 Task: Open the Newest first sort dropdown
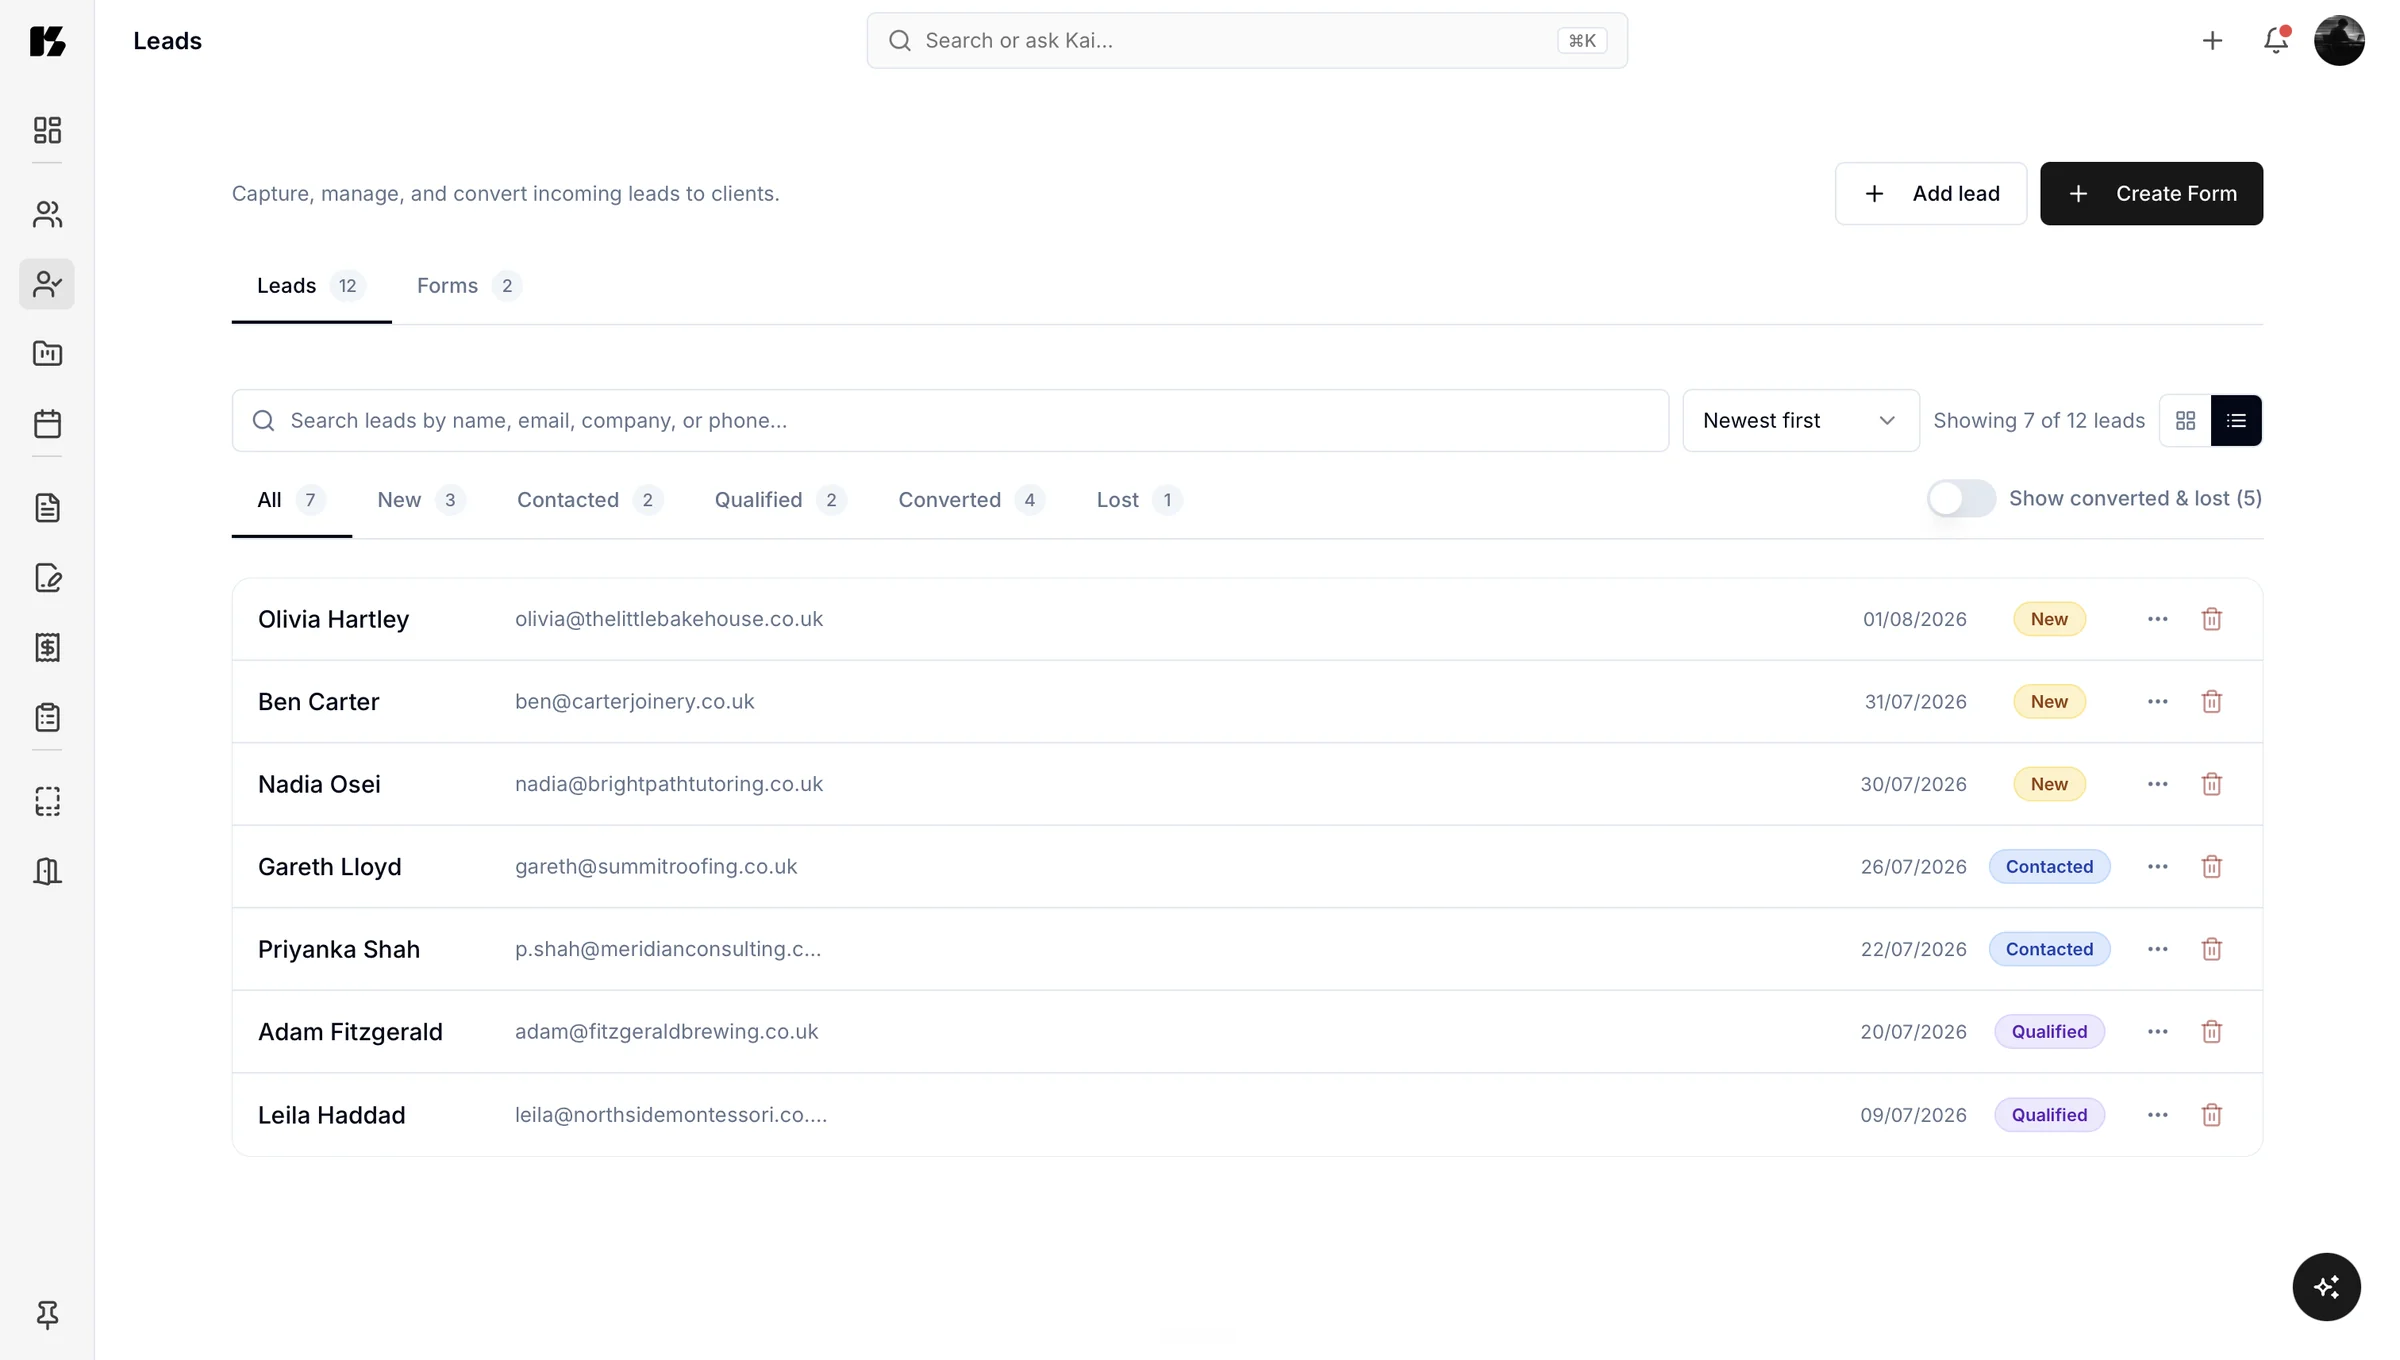coord(1800,420)
